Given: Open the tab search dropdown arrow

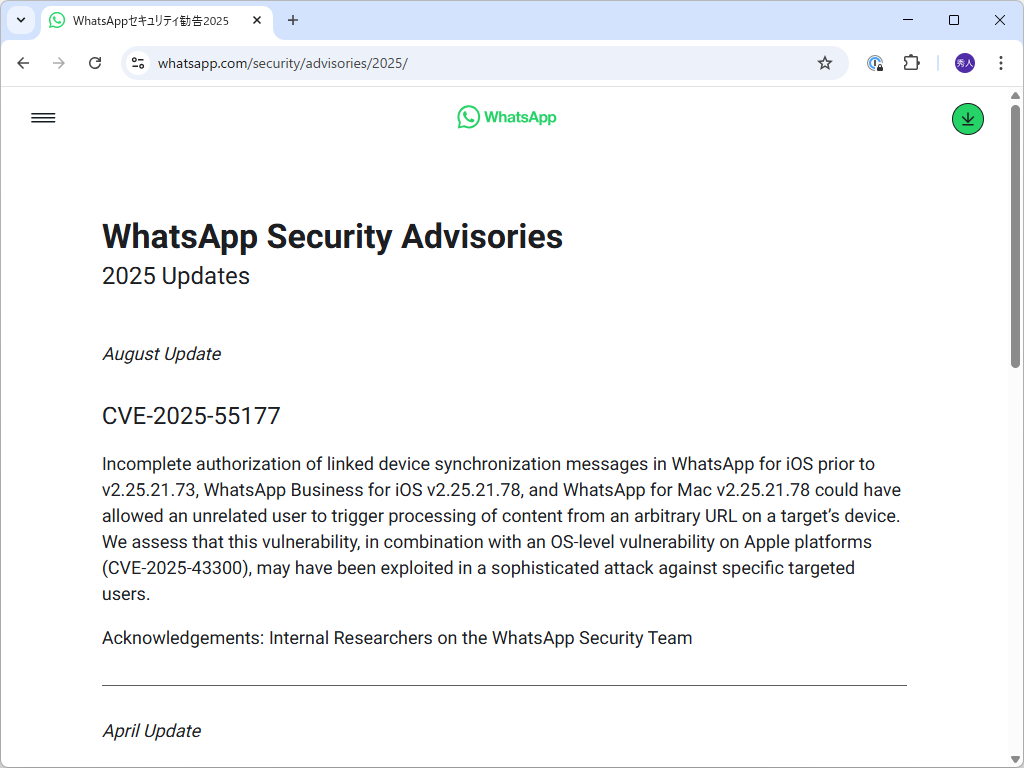Looking at the screenshot, I should click(x=20, y=20).
